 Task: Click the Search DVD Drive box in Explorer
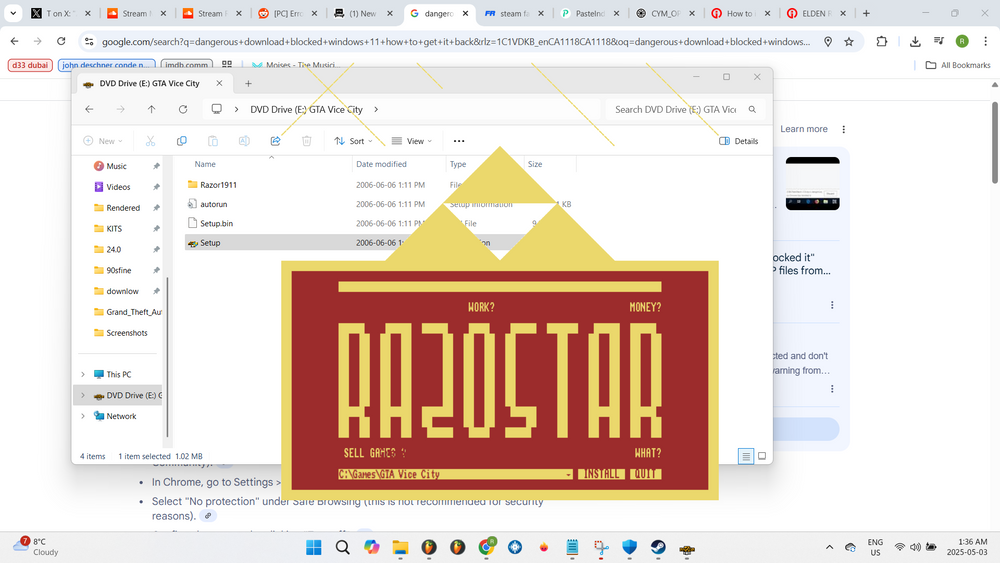tap(685, 109)
